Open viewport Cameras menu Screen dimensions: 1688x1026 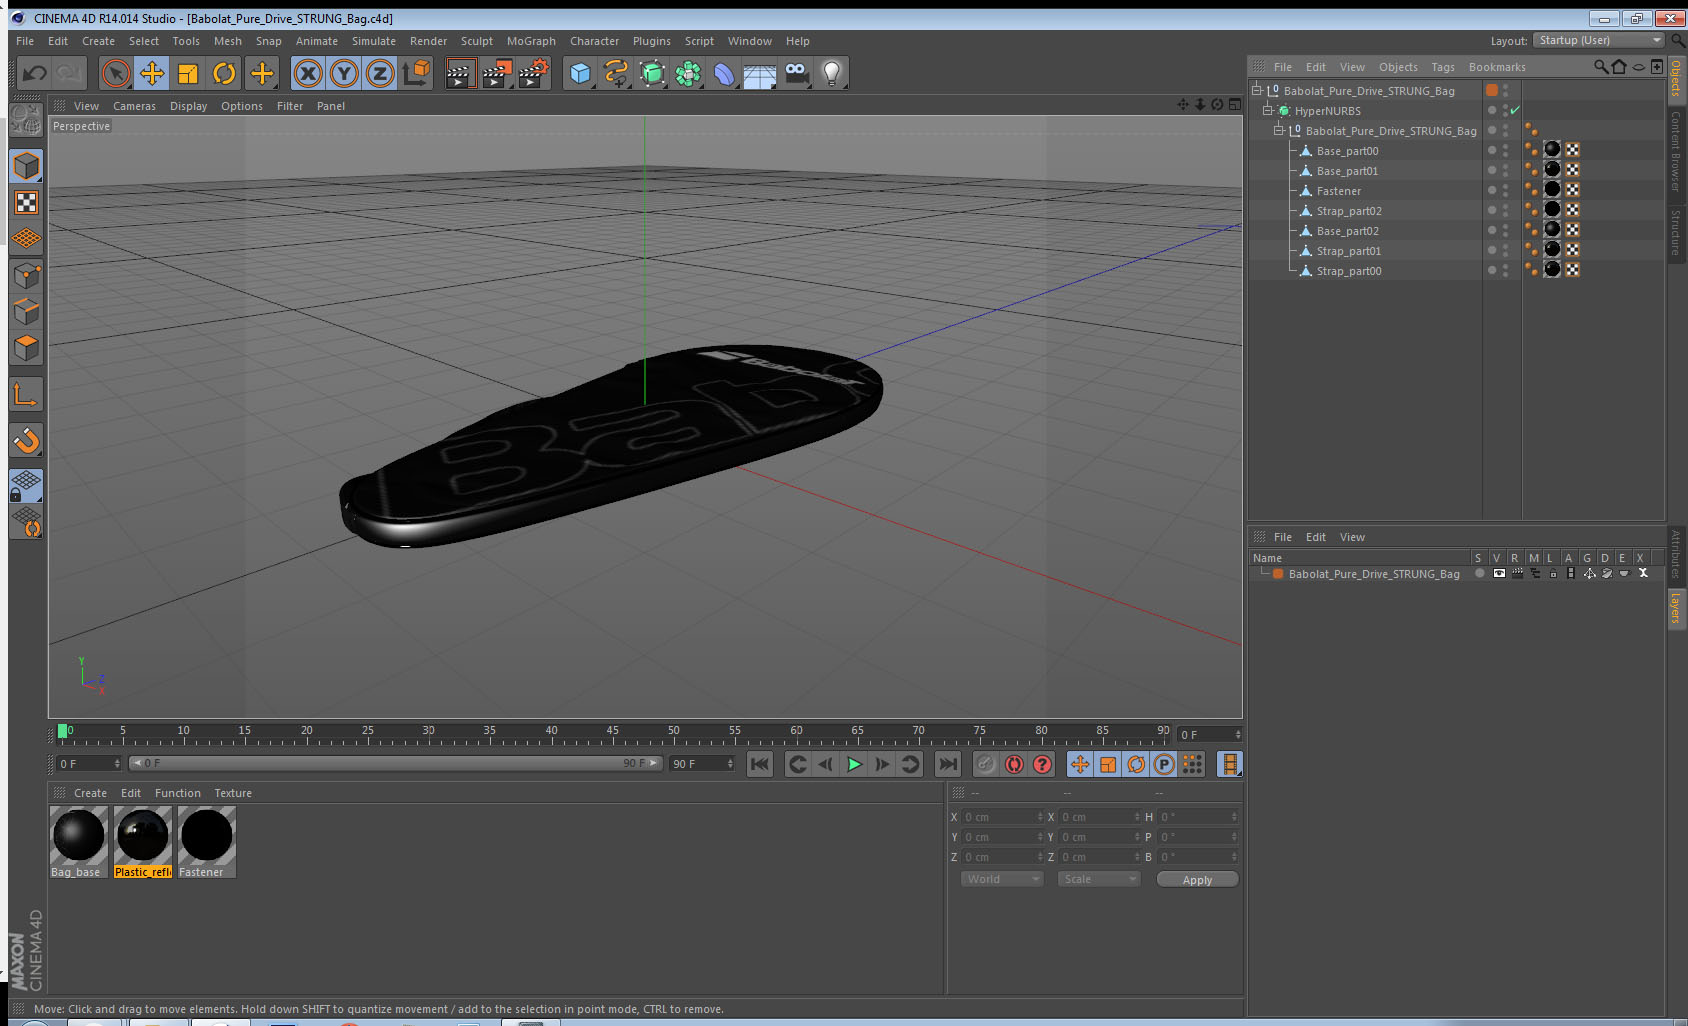[134, 106]
